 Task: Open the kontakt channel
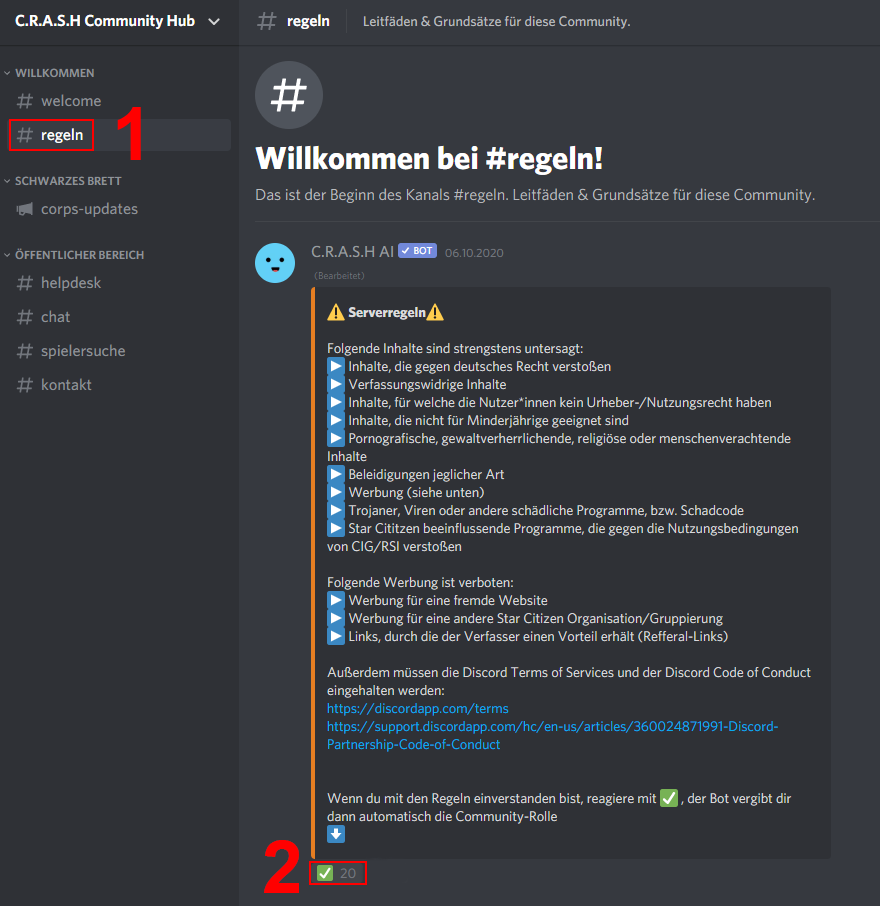click(119, 385)
